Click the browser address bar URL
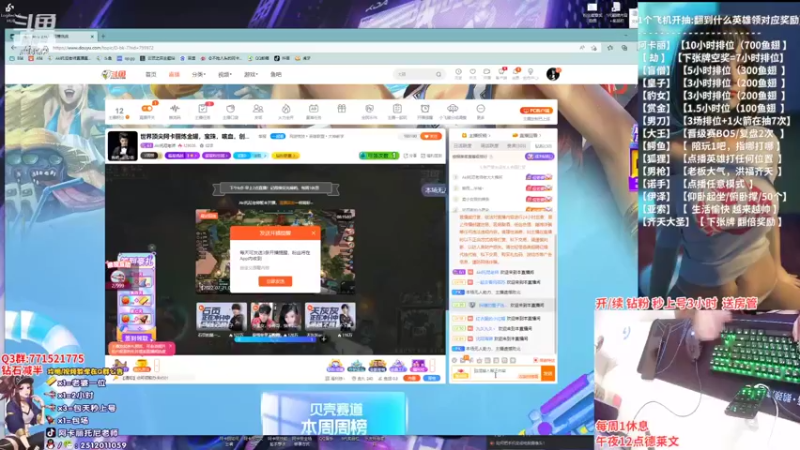The height and width of the screenshot is (450, 800). coord(103,48)
